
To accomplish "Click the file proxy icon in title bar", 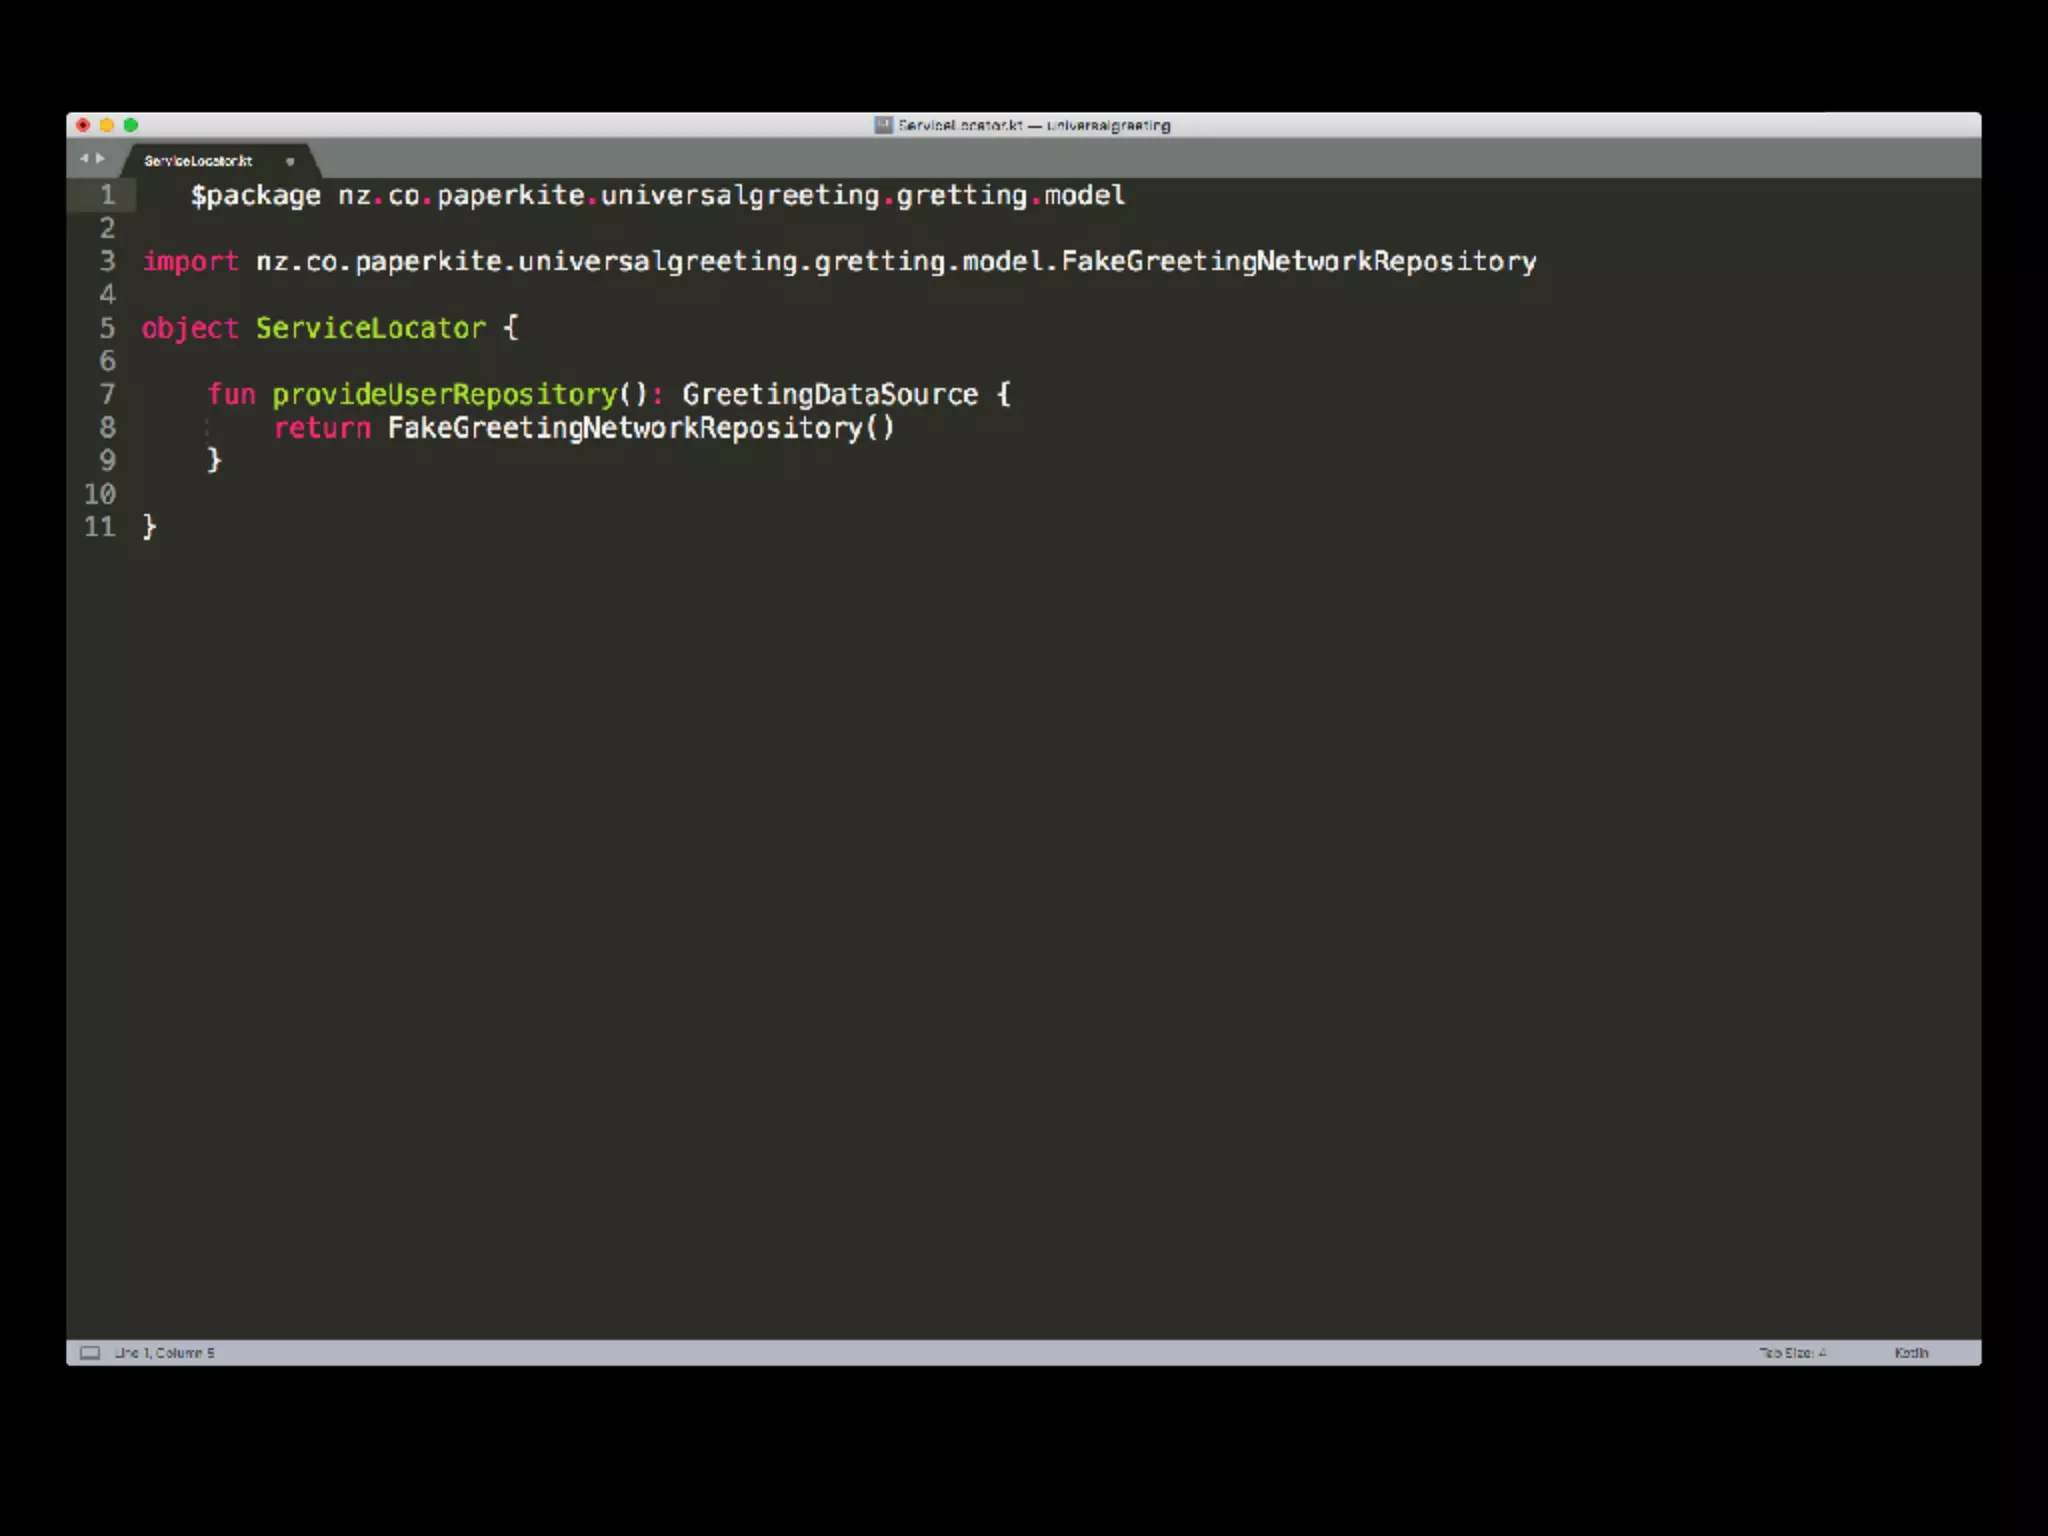I will tap(883, 125).
